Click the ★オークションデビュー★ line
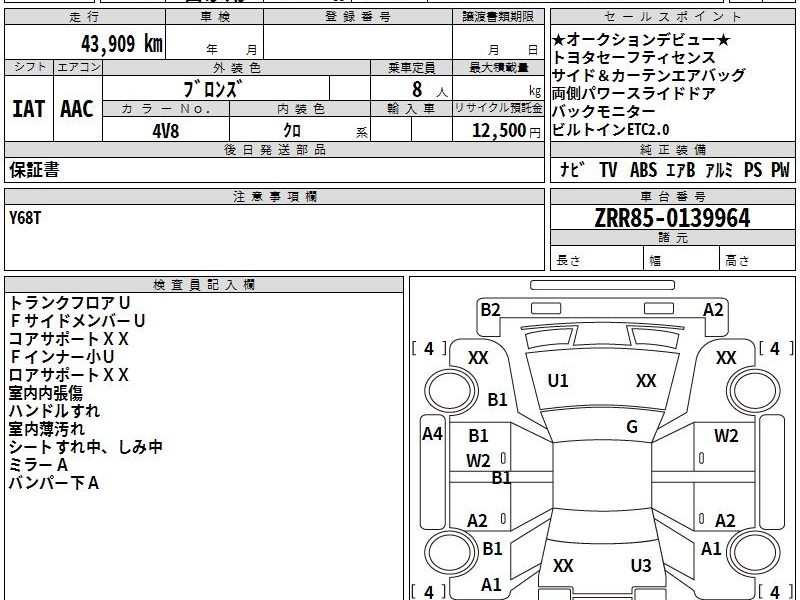 pos(641,39)
